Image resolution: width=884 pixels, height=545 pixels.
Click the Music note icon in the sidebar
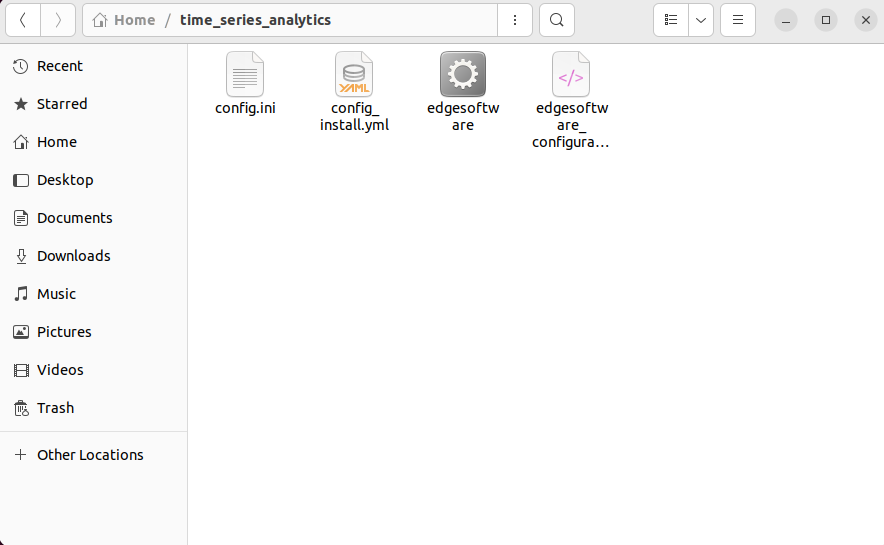21,294
